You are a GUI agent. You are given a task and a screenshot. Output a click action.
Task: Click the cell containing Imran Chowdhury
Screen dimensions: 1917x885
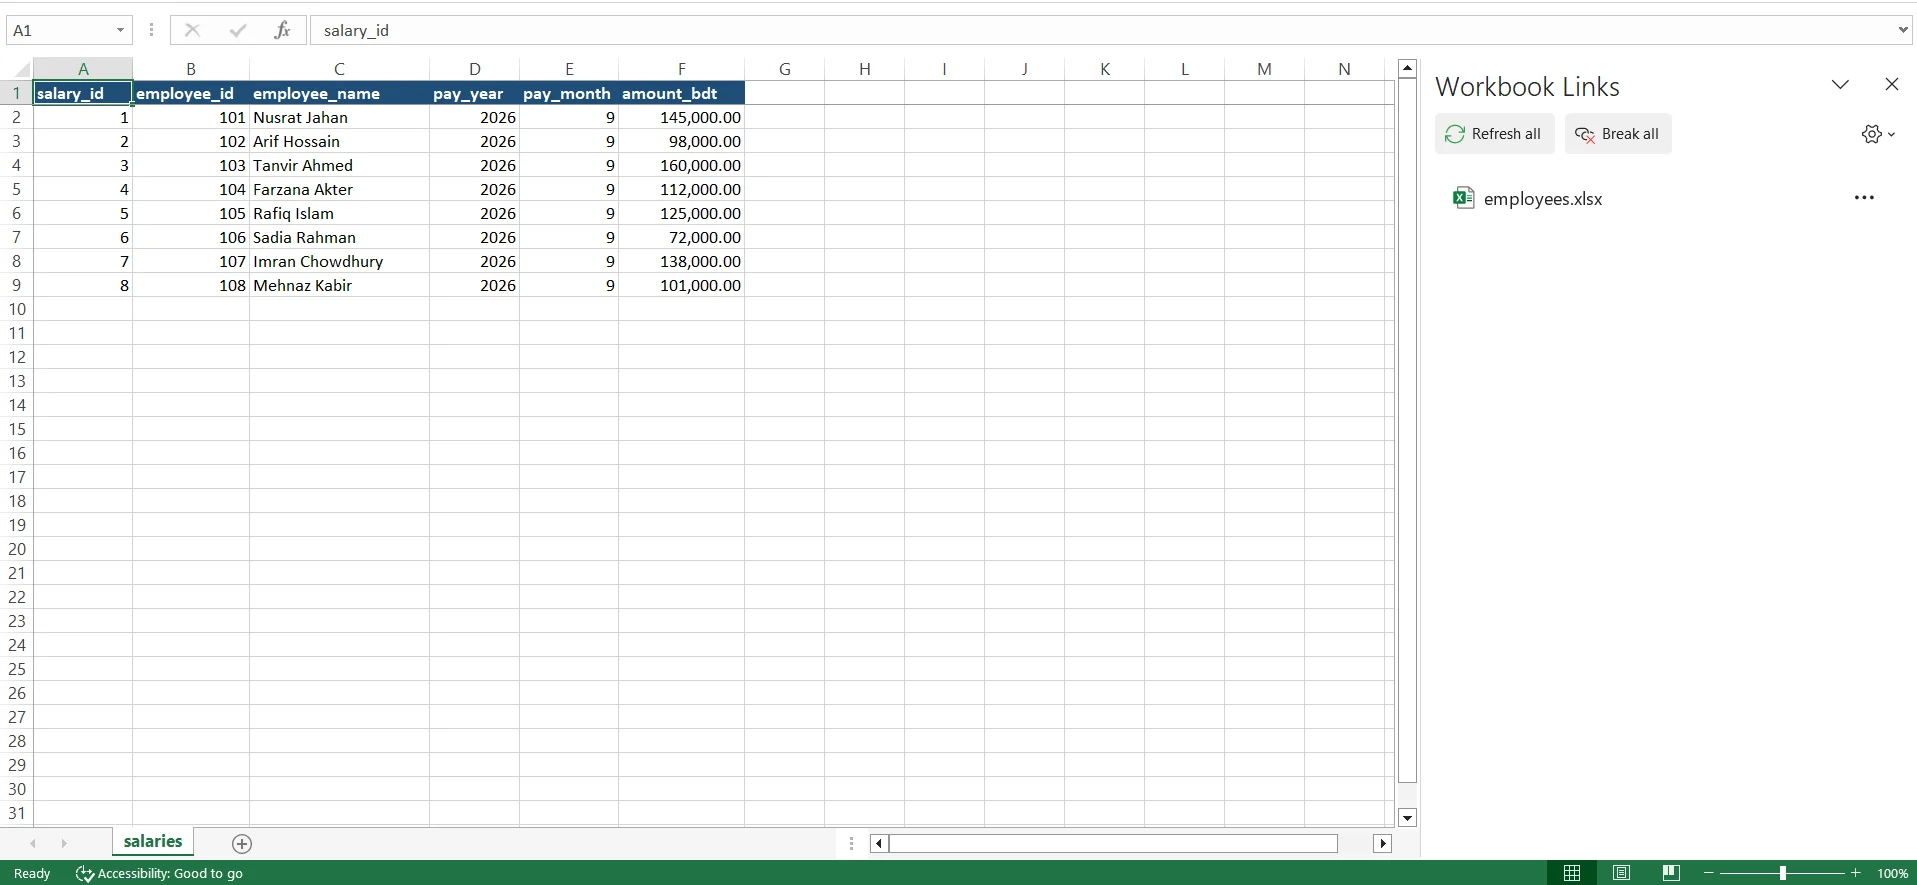click(339, 261)
